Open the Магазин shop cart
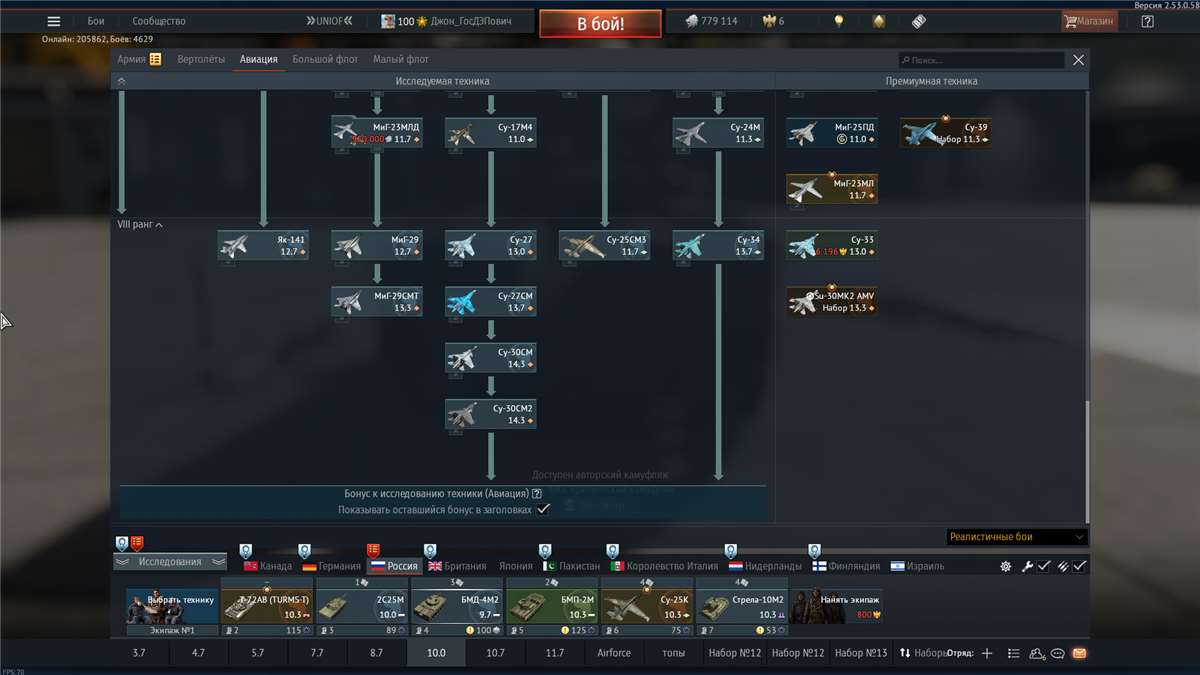 [1089, 21]
